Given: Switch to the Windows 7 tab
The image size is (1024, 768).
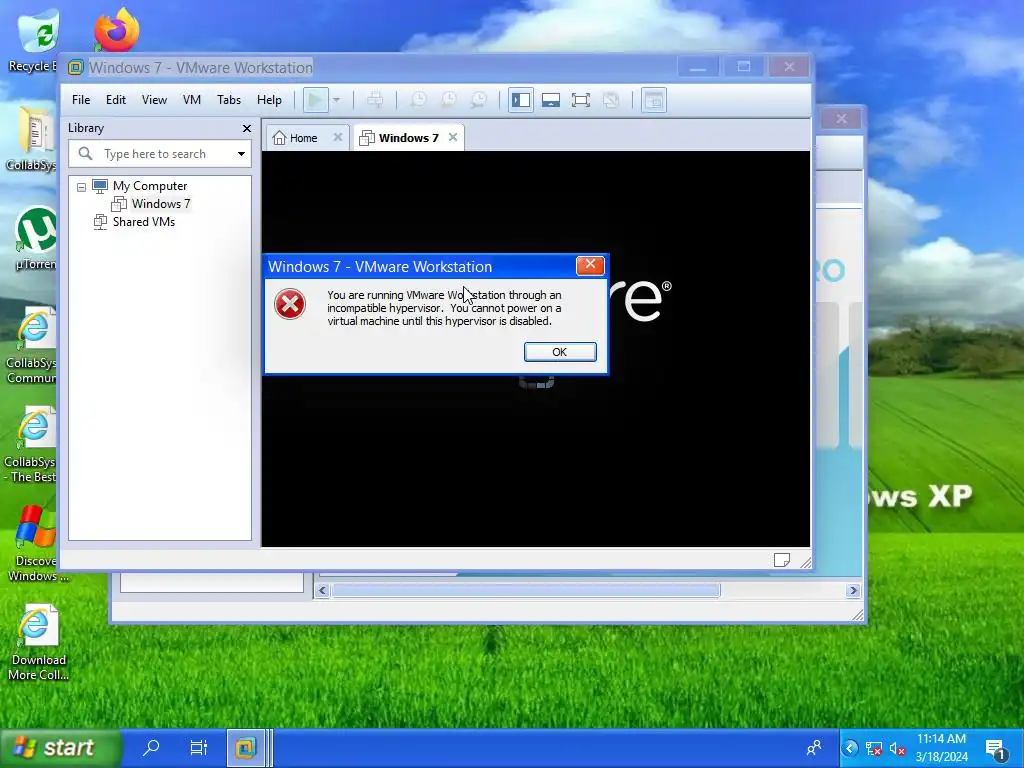Looking at the screenshot, I should click(409, 138).
